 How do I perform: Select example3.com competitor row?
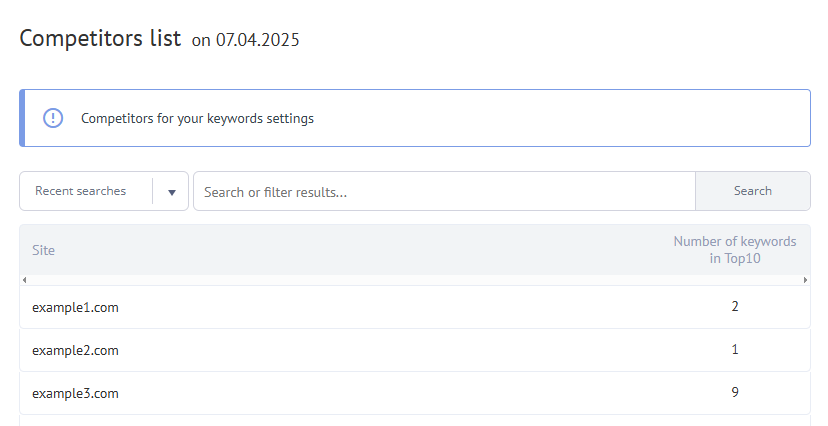[x=76, y=393]
